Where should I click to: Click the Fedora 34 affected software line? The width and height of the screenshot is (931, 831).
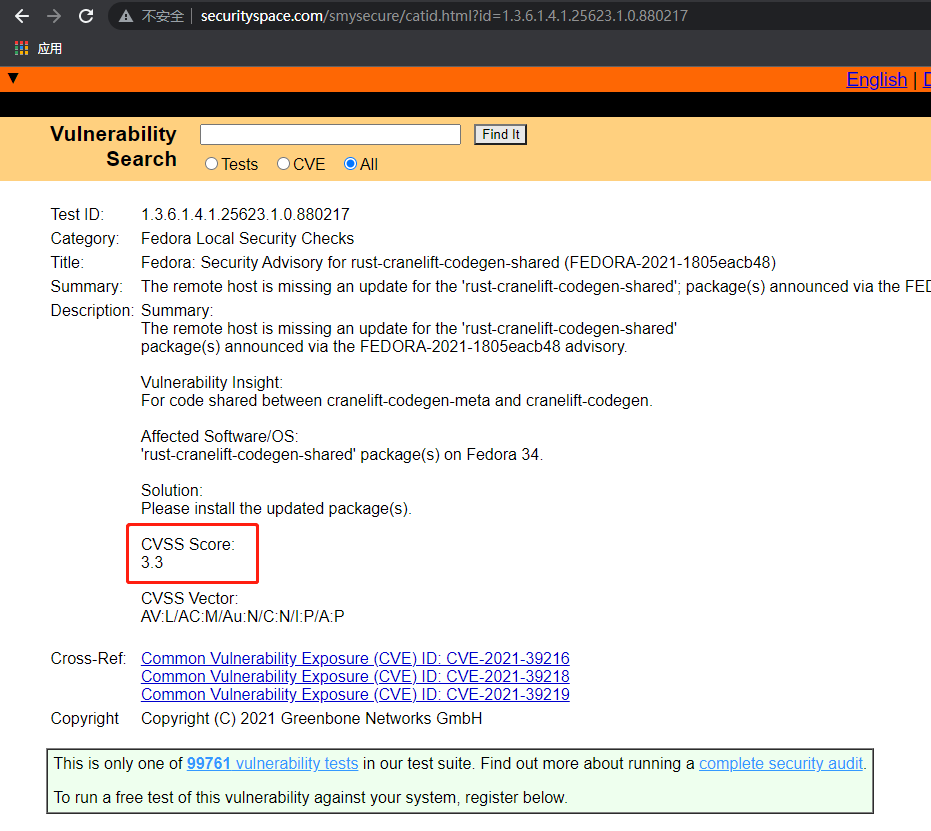pyautogui.click(x=341, y=455)
